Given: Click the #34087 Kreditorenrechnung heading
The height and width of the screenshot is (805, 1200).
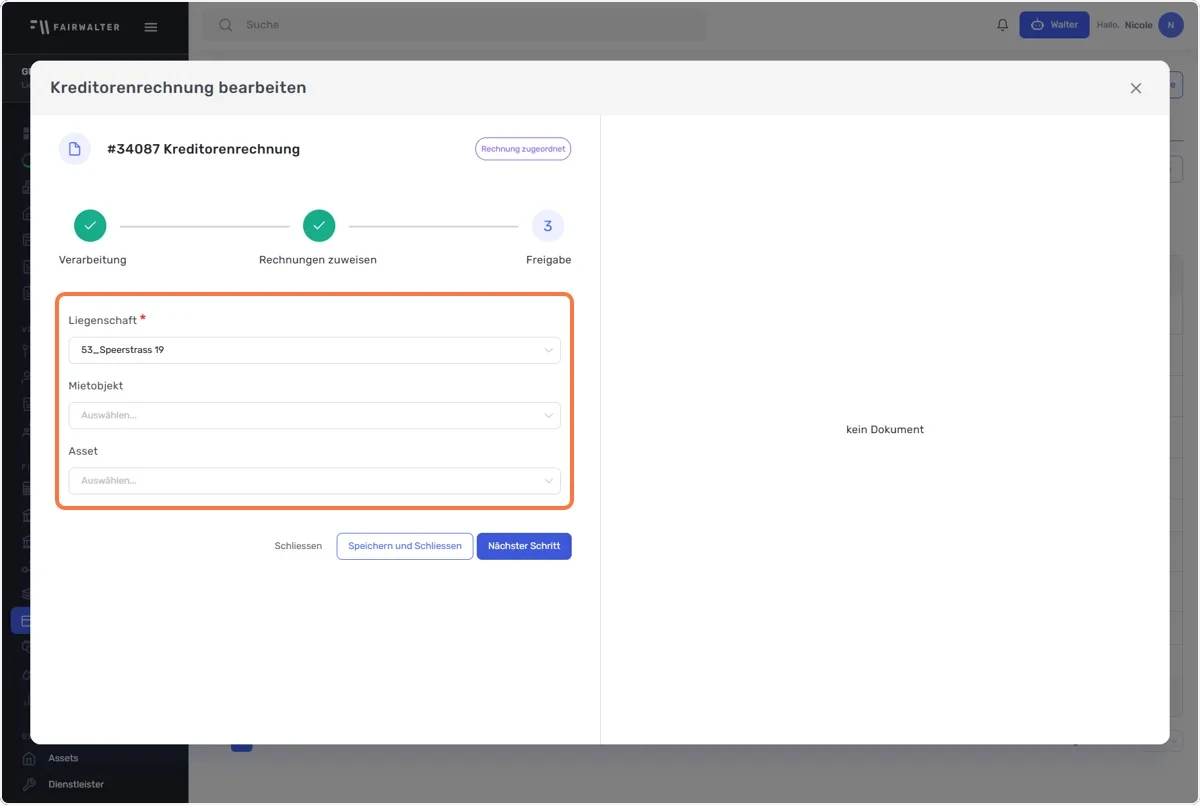Looking at the screenshot, I should 203,149.
